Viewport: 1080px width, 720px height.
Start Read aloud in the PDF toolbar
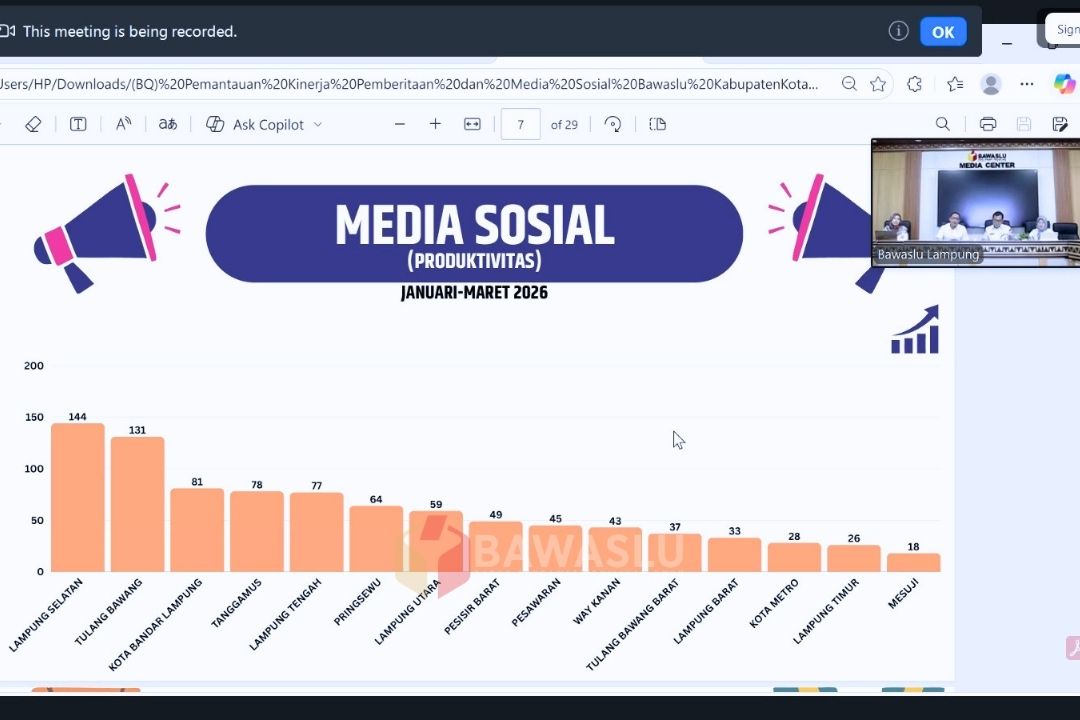[124, 124]
